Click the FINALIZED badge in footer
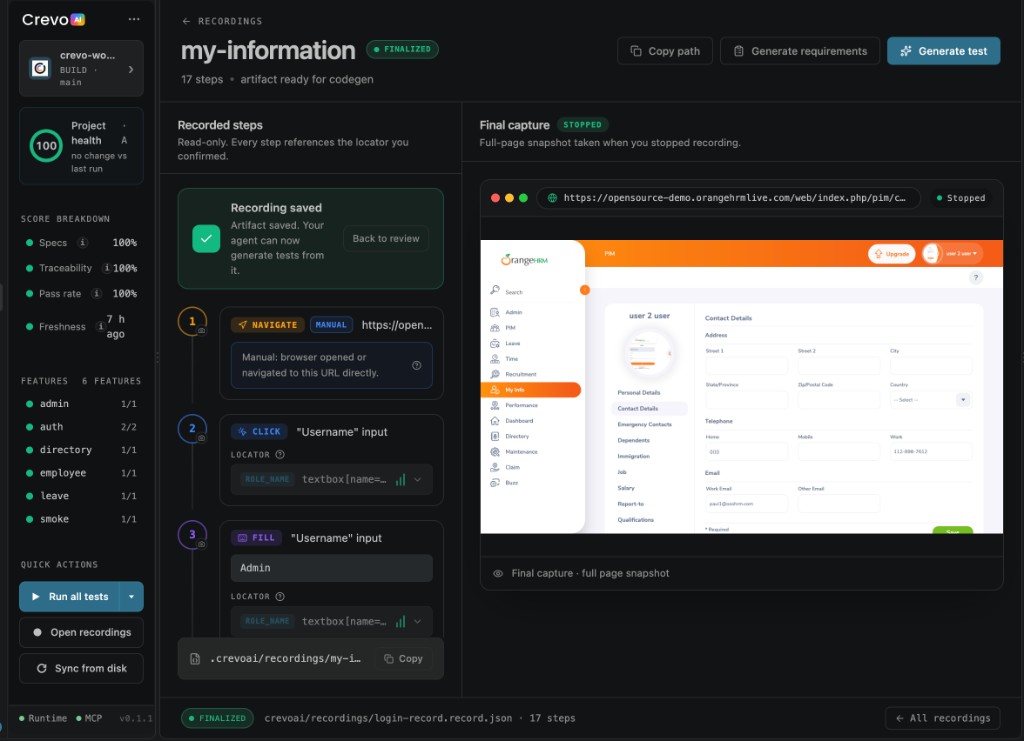Image resolution: width=1024 pixels, height=741 pixels. click(x=217, y=718)
